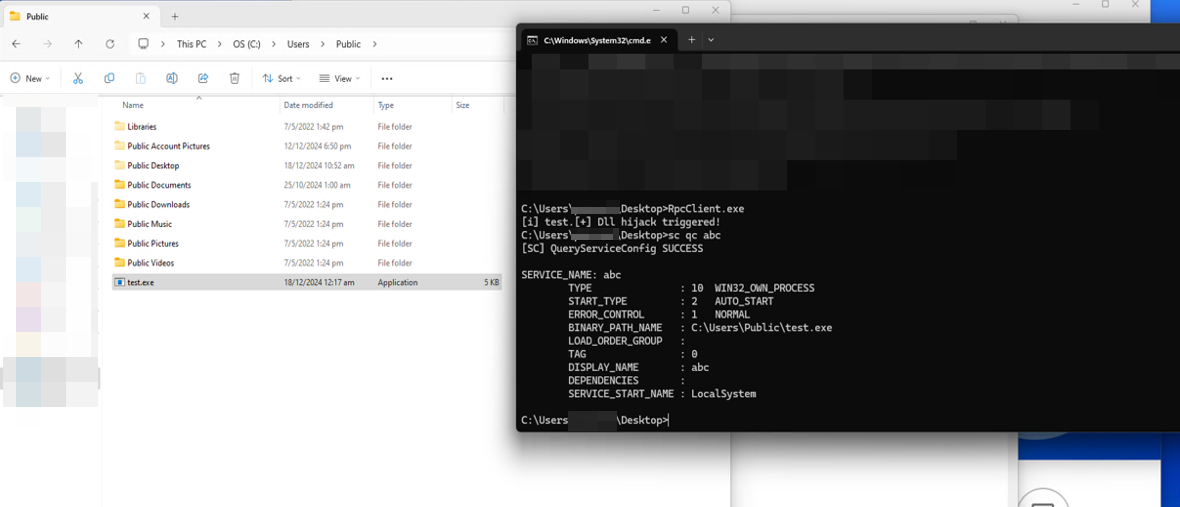1180x507 pixels.
Task: Click the Cut icon in Explorer toolbar
Action: pyautogui.click(x=78, y=78)
